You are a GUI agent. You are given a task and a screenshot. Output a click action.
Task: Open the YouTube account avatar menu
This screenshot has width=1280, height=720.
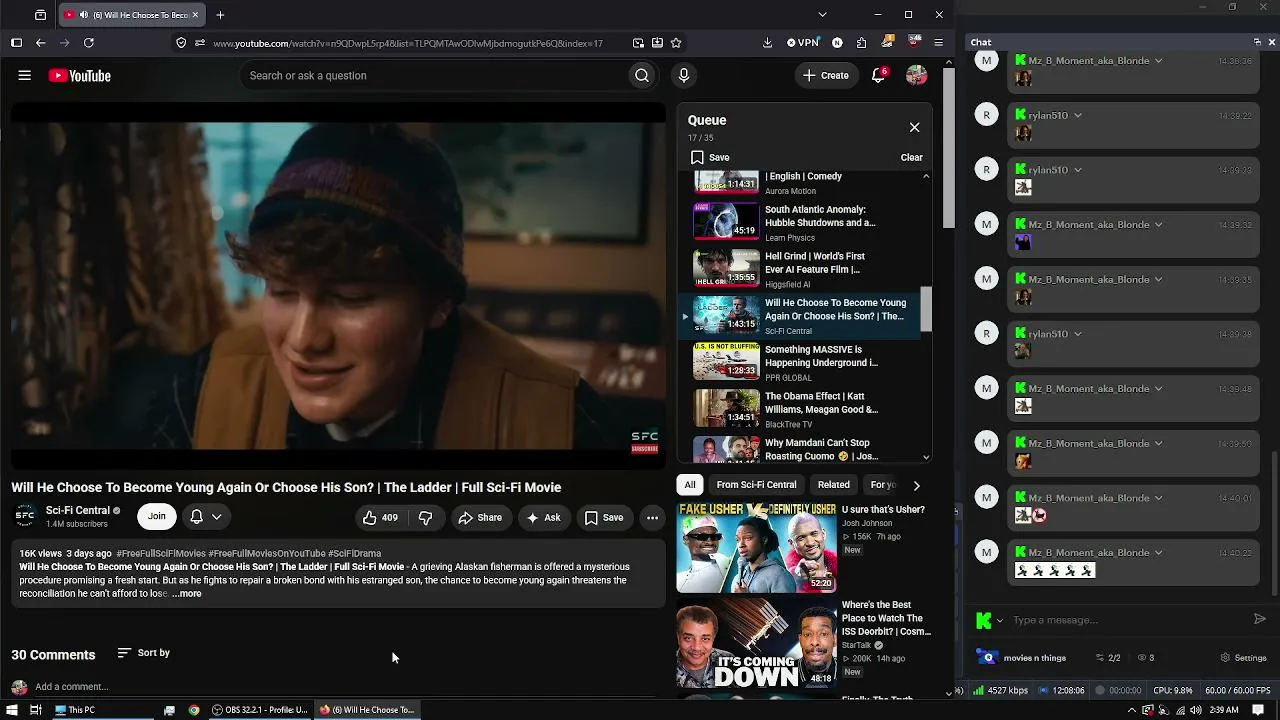916,76
